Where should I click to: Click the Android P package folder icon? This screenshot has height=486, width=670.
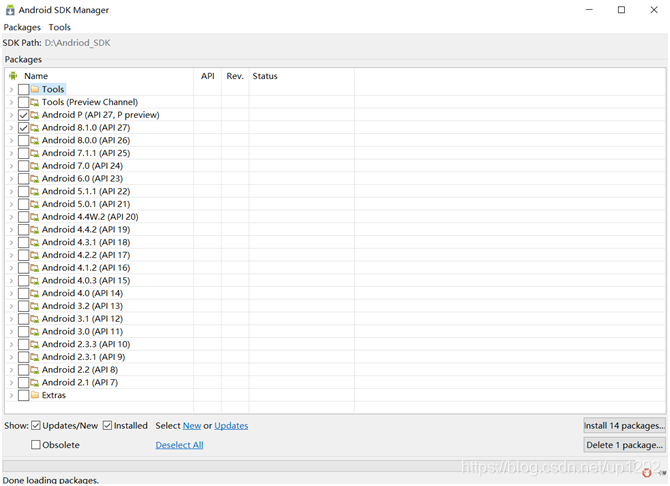35,115
